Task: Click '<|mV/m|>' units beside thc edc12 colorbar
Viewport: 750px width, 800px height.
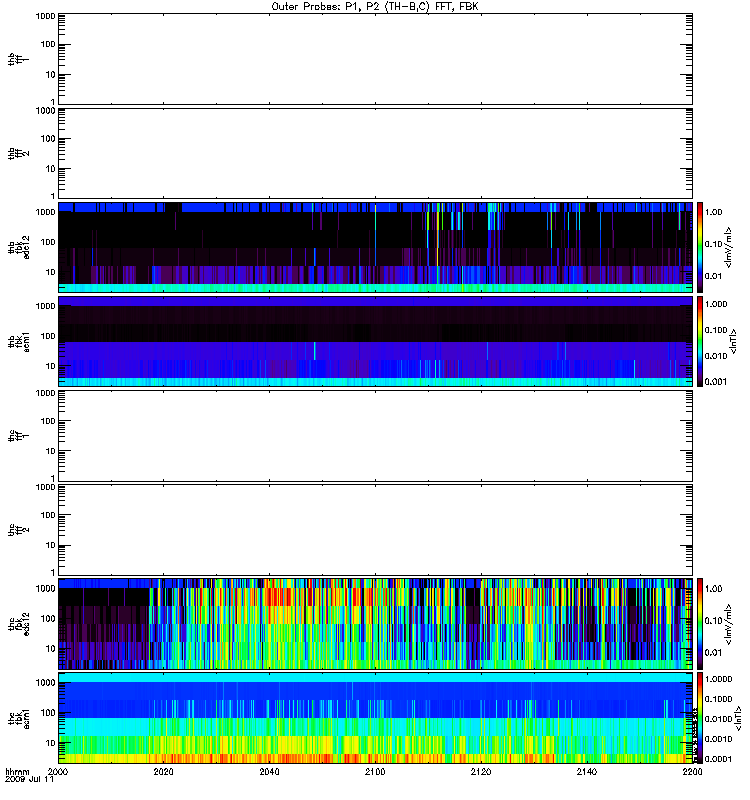Action: tap(729, 624)
